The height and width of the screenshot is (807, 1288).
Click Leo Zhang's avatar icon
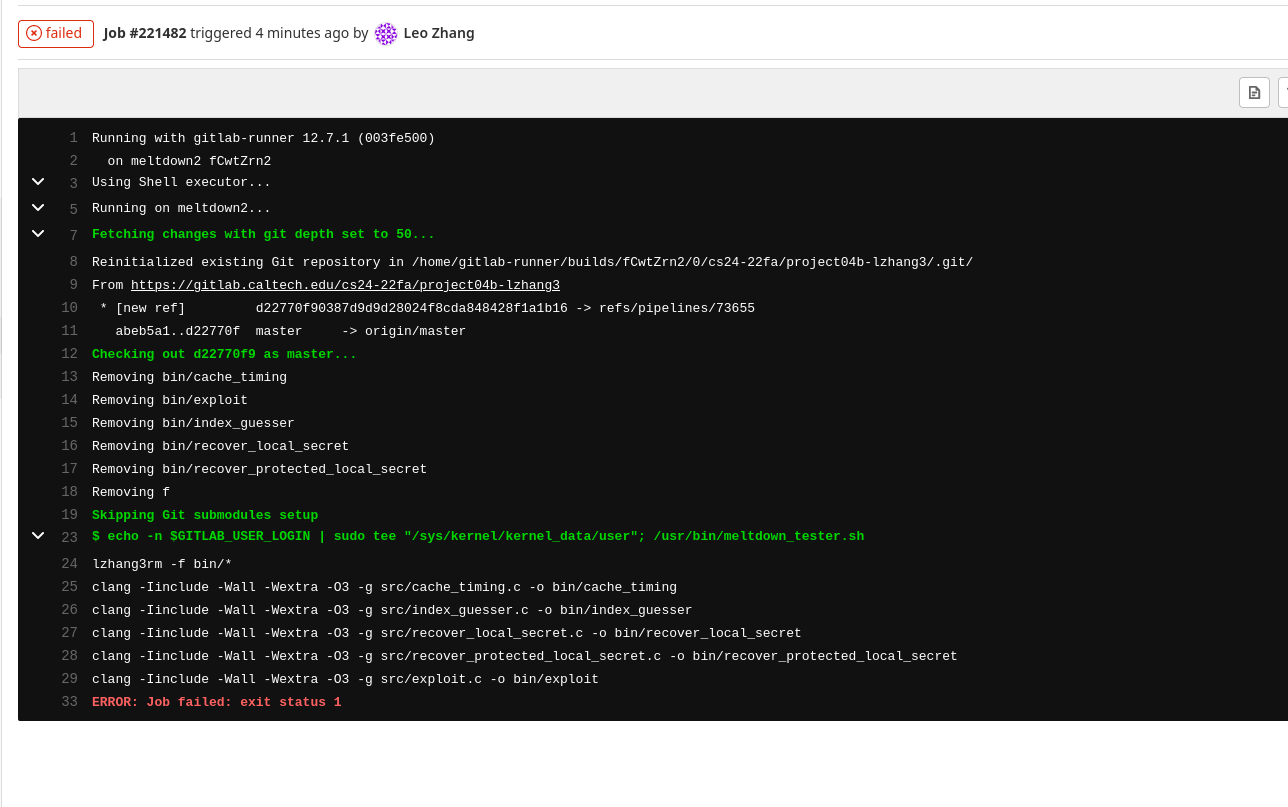coord(386,34)
